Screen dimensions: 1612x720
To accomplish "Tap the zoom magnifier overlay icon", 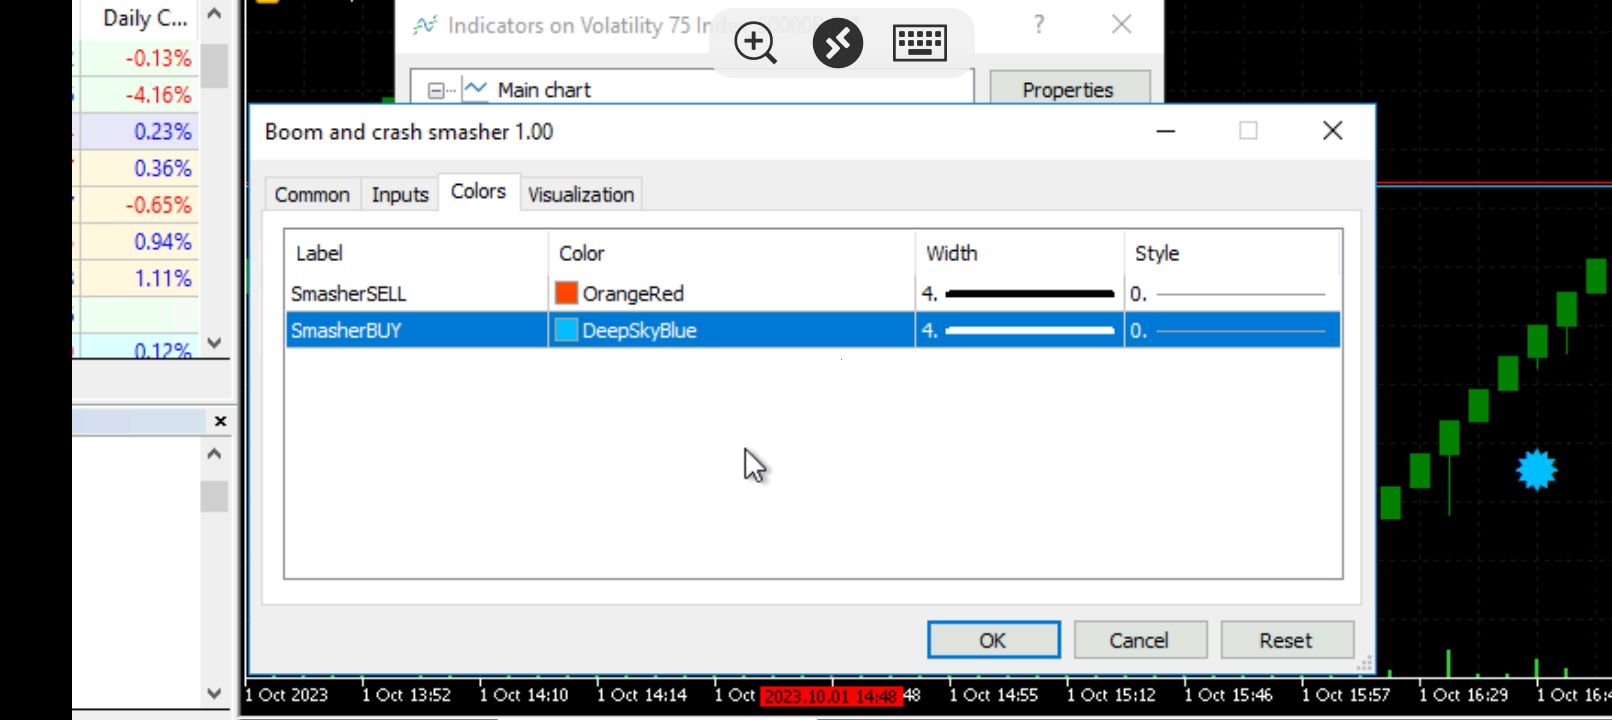I will click(x=755, y=43).
